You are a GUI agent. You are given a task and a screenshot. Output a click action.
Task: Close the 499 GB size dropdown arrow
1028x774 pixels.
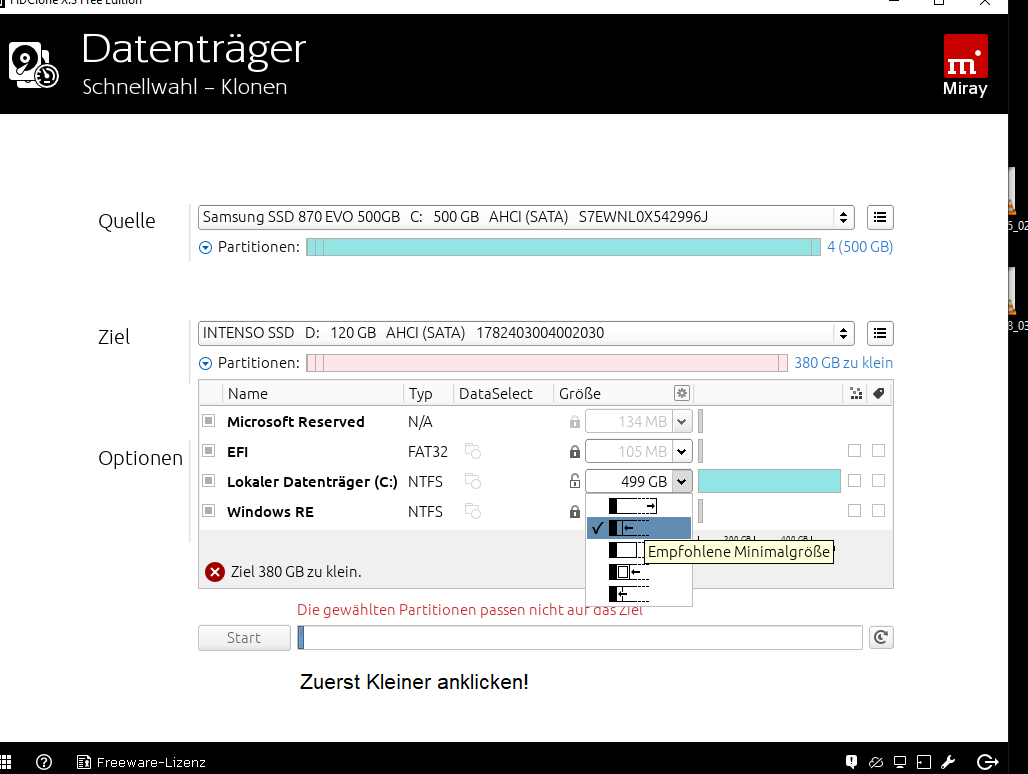coord(682,482)
